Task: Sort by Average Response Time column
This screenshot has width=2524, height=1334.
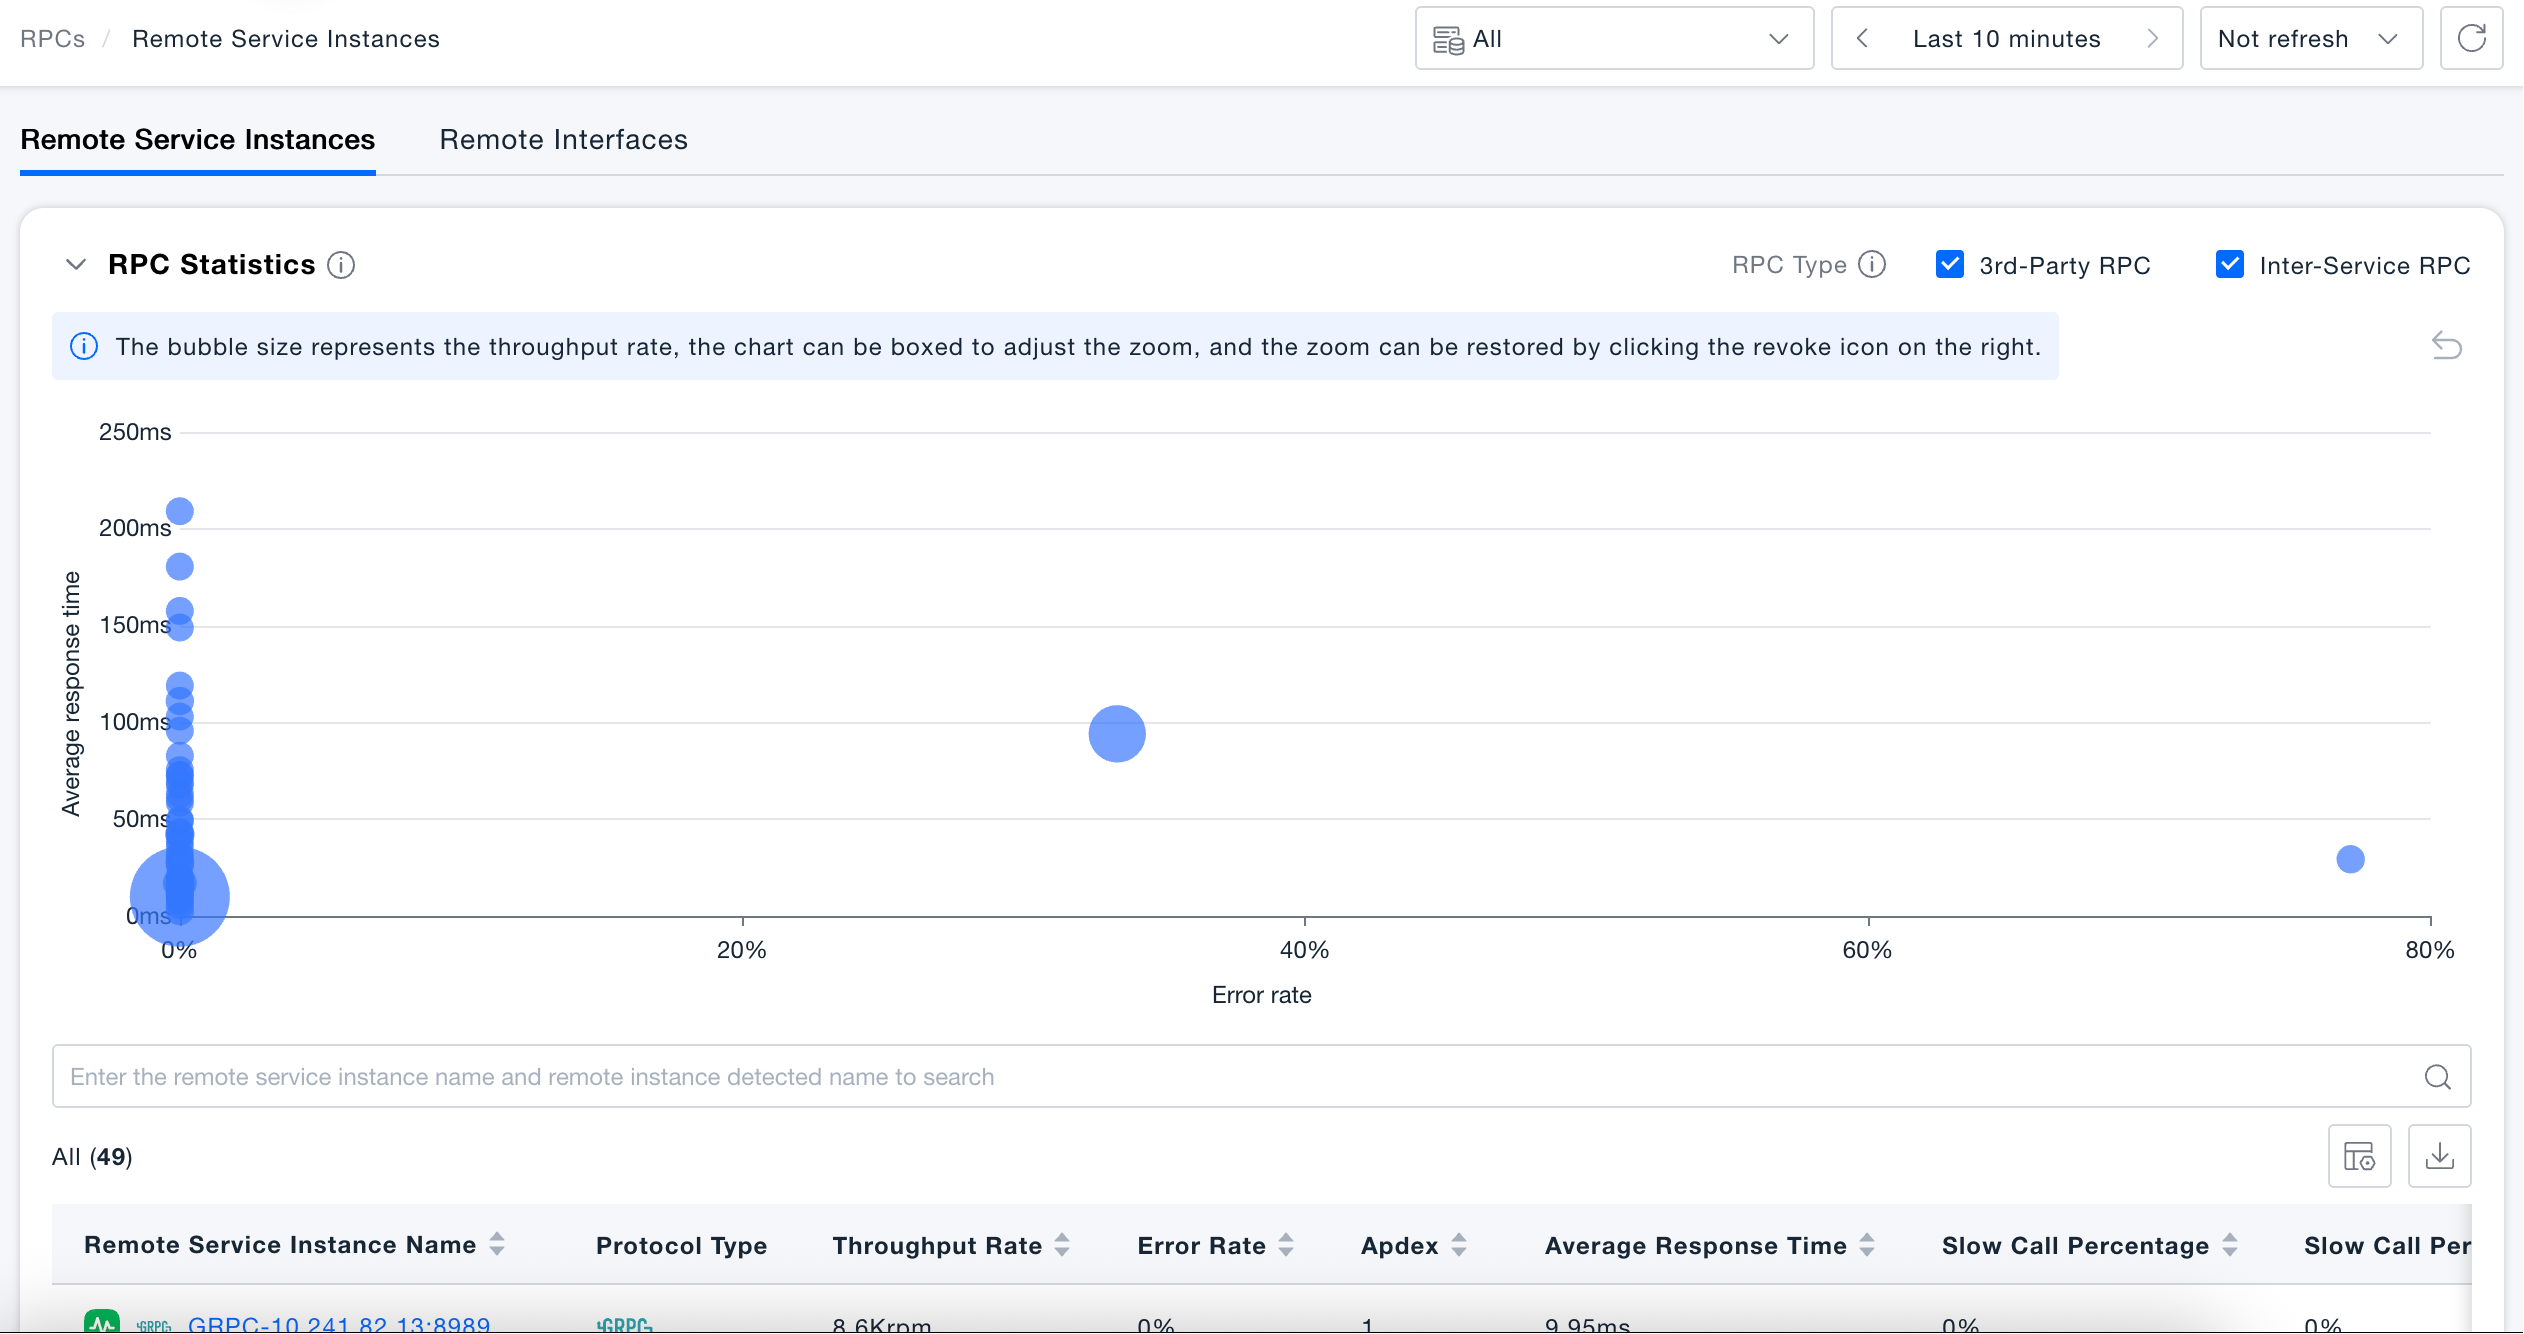Action: click(x=1867, y=1245)
